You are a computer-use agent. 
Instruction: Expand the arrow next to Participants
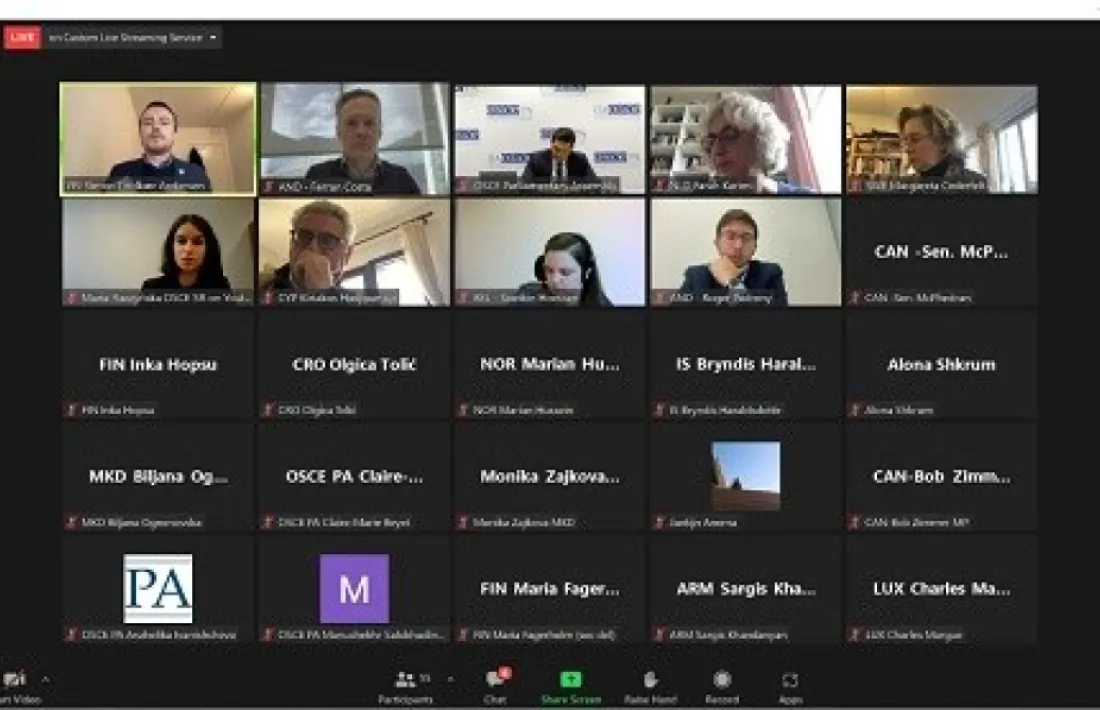point(450,679)
